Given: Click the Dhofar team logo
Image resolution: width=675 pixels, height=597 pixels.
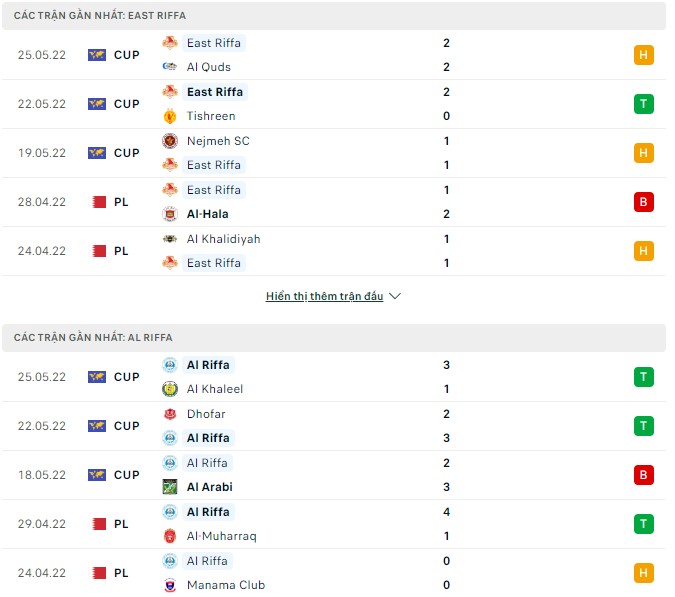Looking at the screenshot, I should [x=170, y=414].
